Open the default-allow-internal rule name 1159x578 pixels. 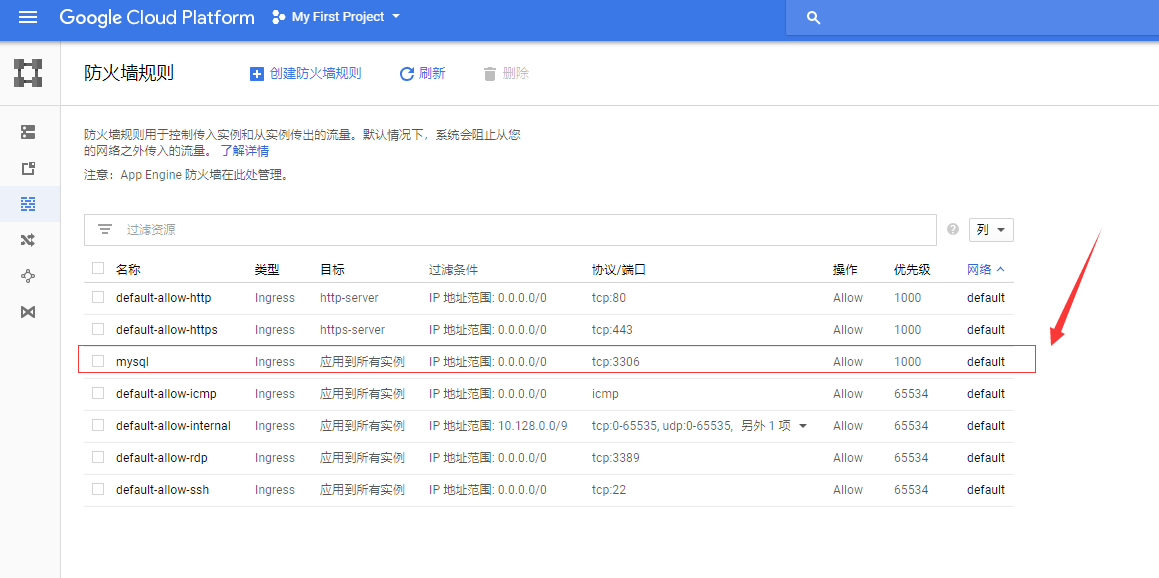pyautogui.click(x=173, y=426)
